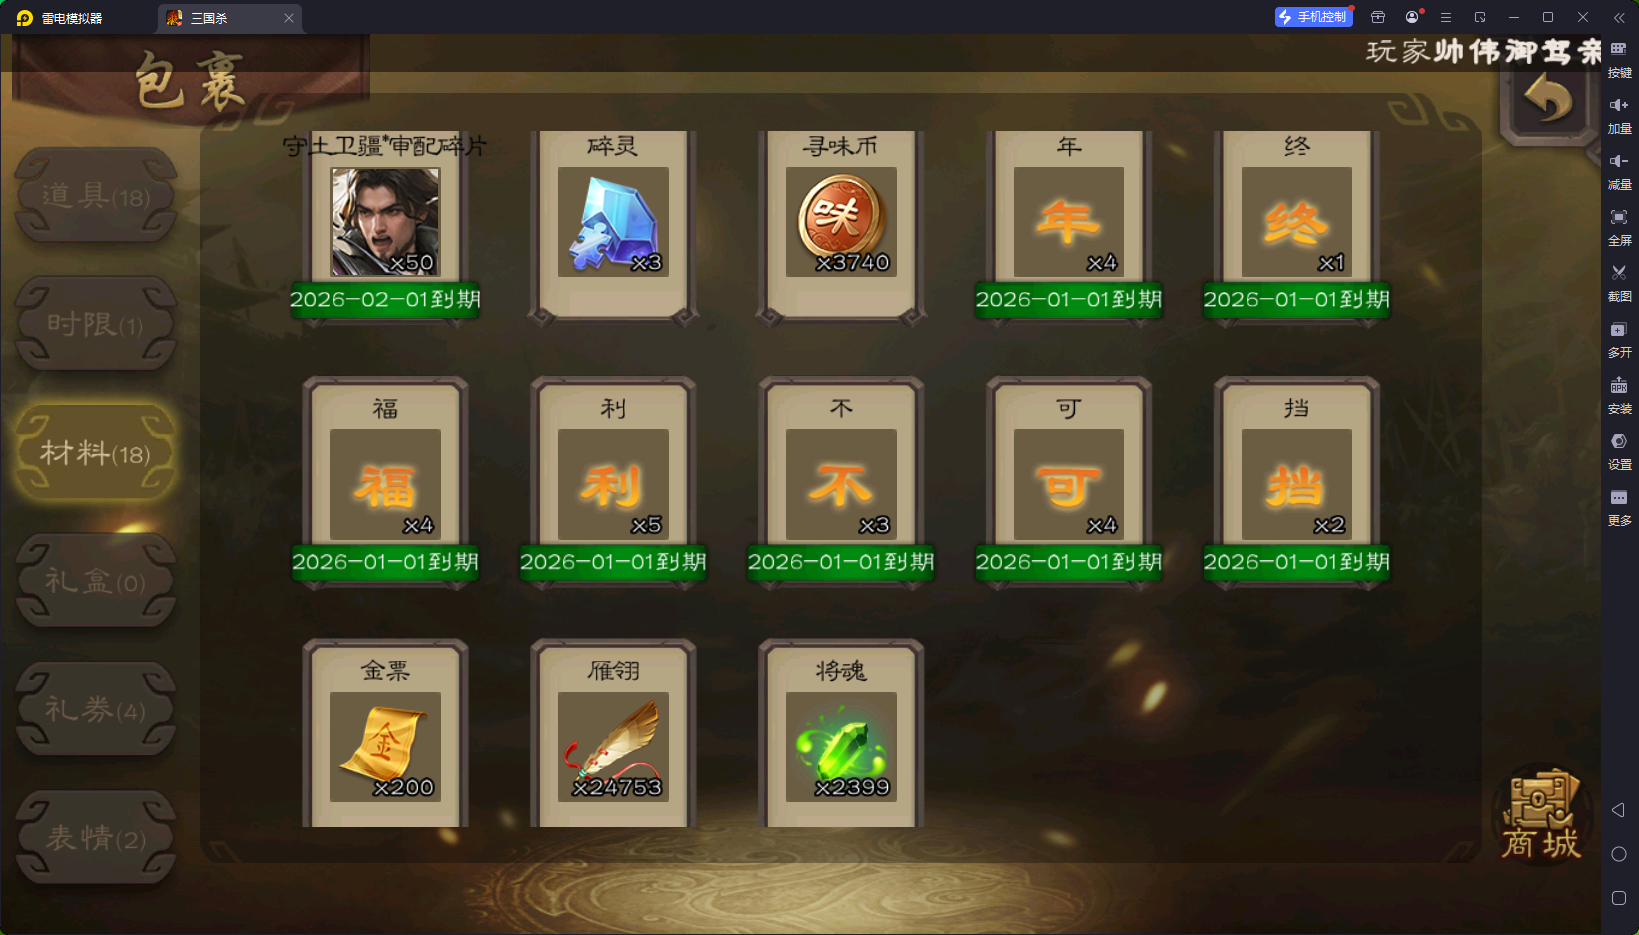Select the 碎灵 blue crystal item
Viewport: 1639px width, 935px height.
[x=613, y=222]
